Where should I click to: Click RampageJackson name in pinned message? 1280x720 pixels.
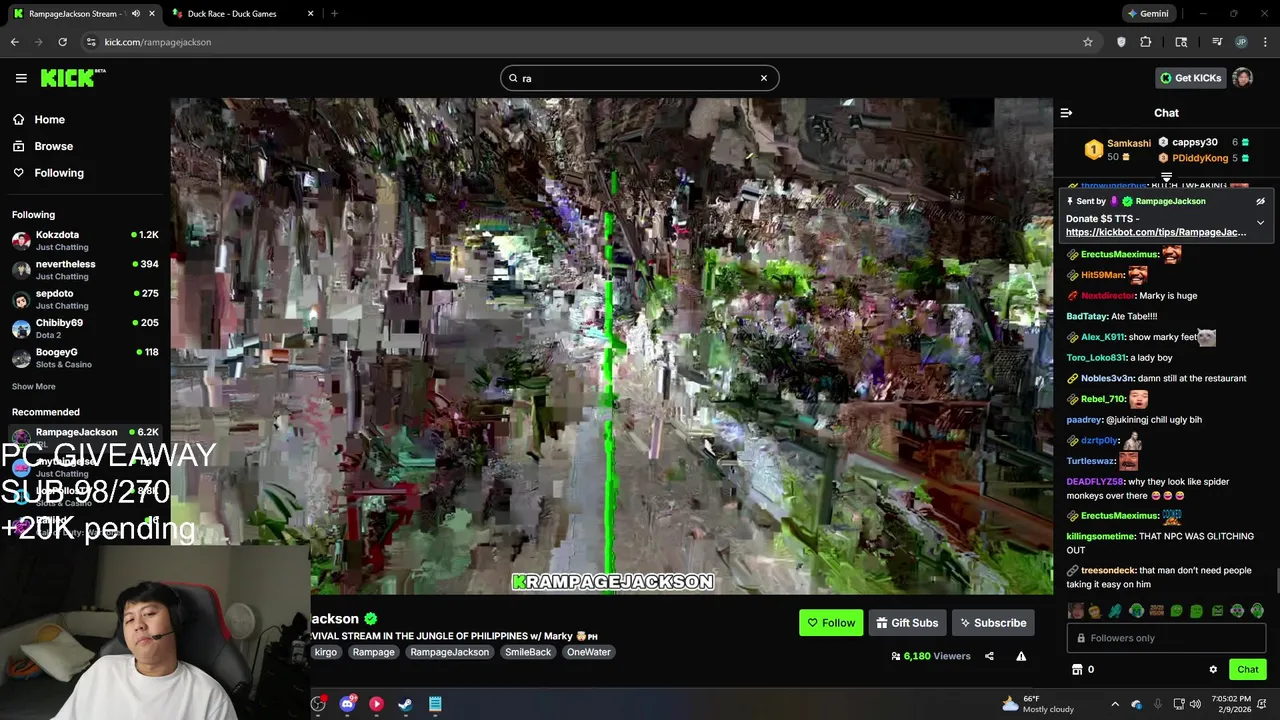[1170, 201]
